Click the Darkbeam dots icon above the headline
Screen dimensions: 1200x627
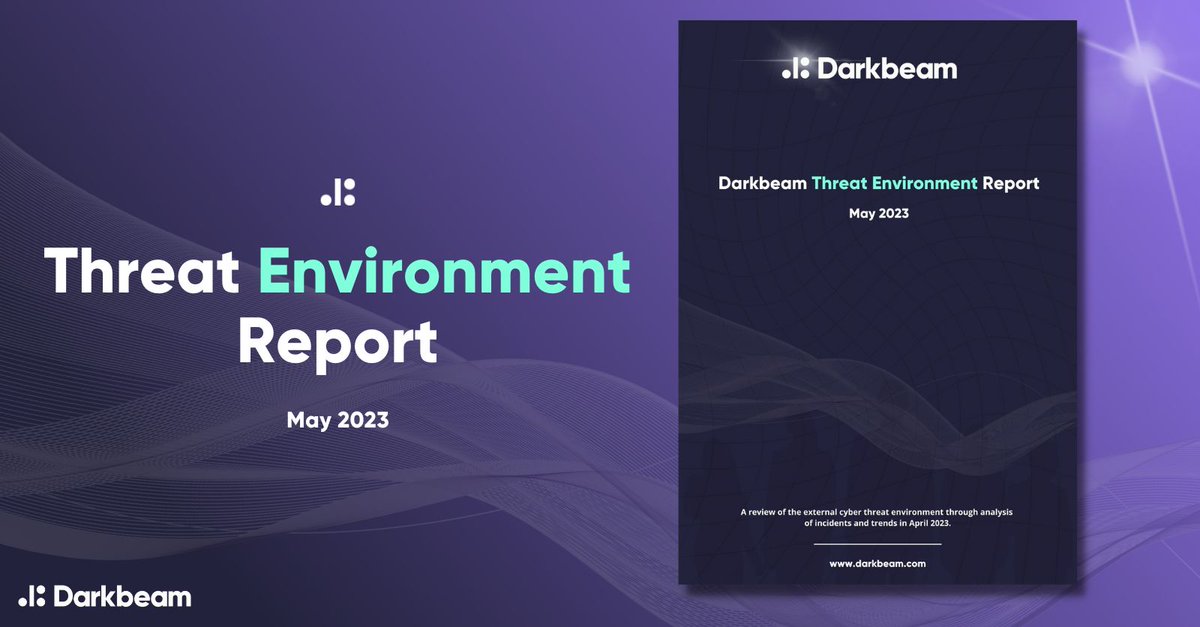pos(338,194)
